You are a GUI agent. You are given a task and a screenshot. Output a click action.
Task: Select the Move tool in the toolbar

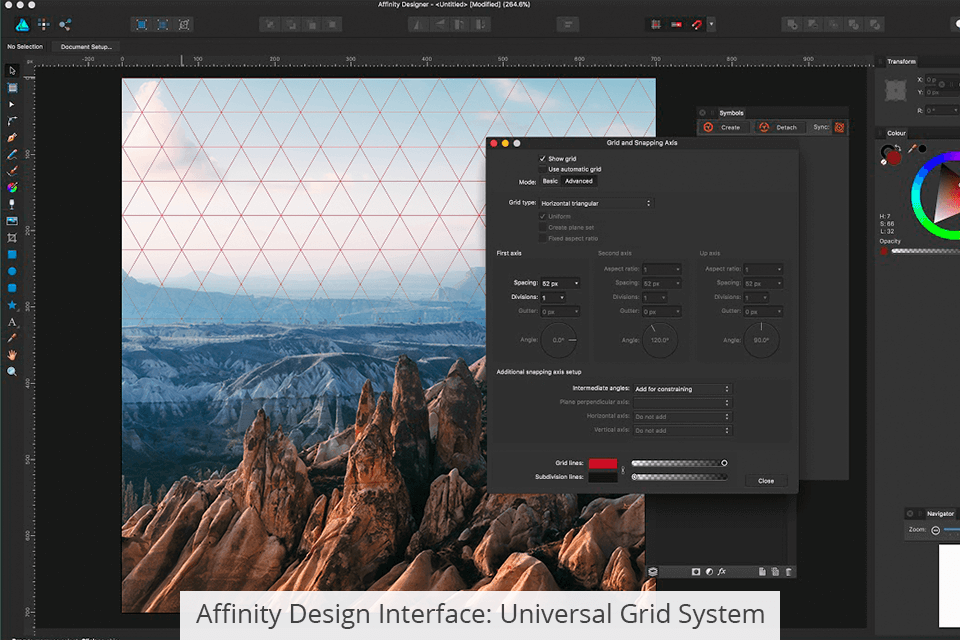(12, 70)
